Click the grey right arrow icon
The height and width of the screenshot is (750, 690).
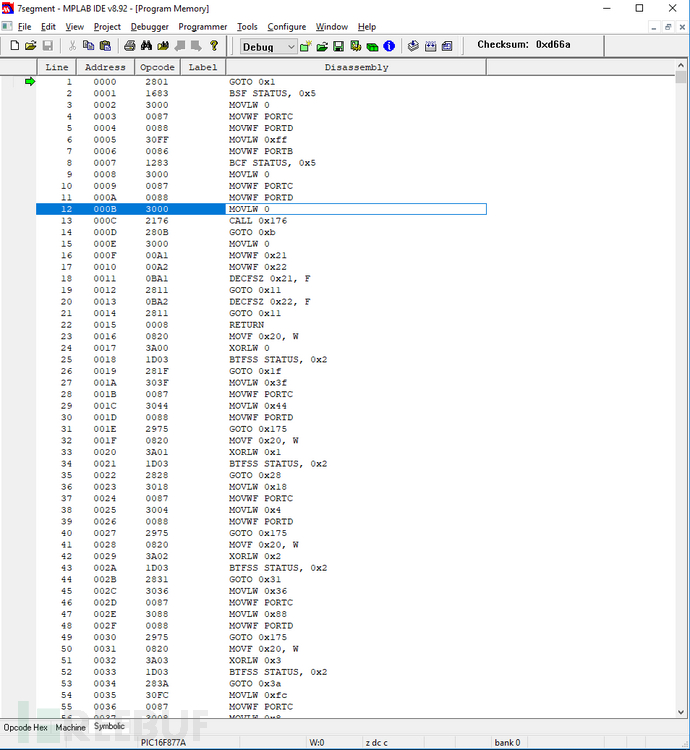pos(196,46)
